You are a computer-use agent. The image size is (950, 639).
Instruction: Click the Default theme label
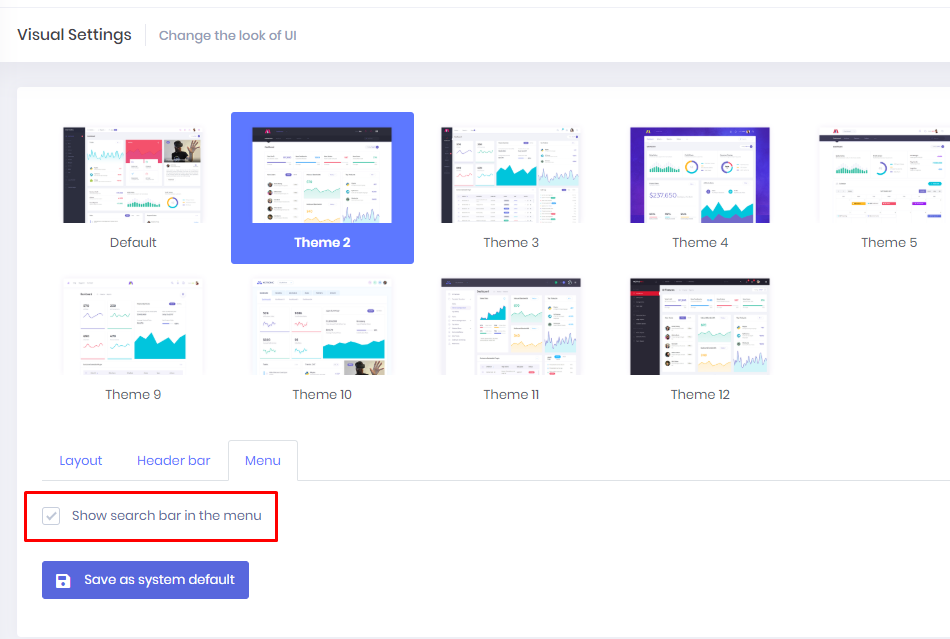133,242
